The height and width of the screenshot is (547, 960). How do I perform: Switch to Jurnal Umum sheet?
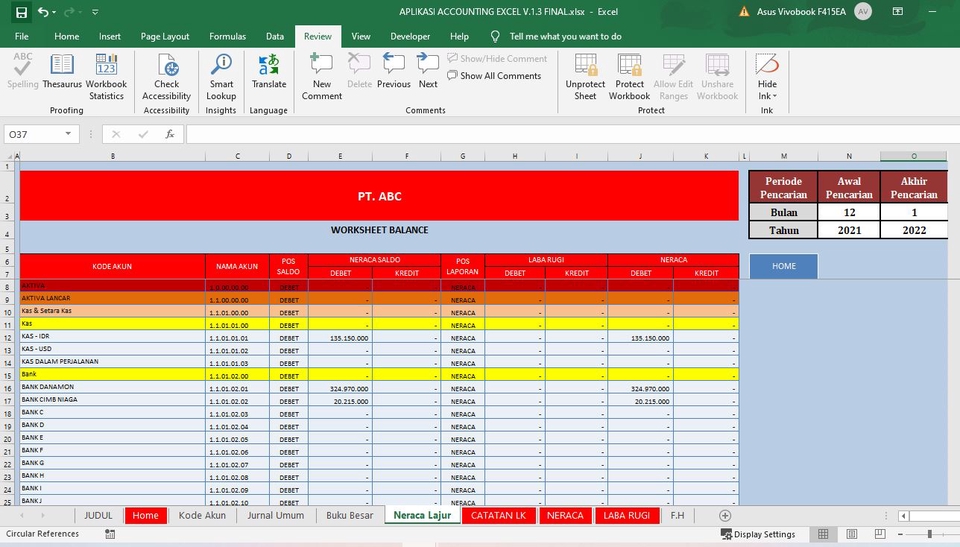click(x=276, y=515)
